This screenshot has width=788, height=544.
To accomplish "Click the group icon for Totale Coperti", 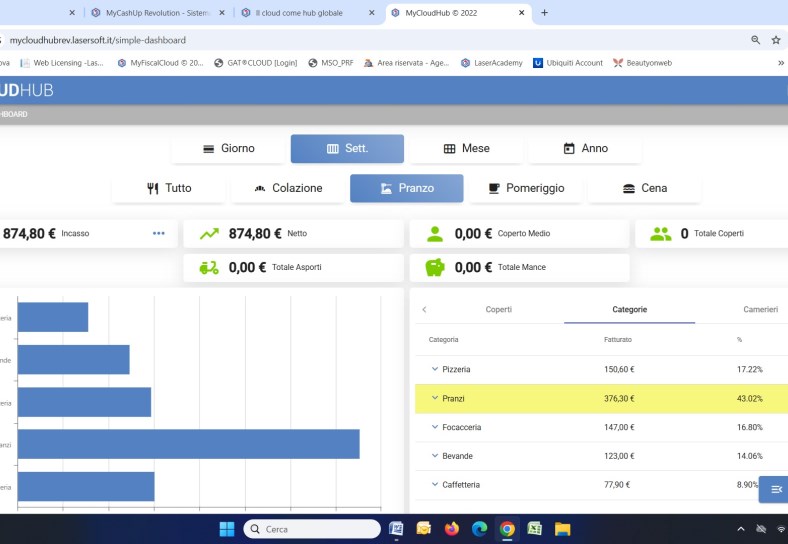I will point(660,234).
